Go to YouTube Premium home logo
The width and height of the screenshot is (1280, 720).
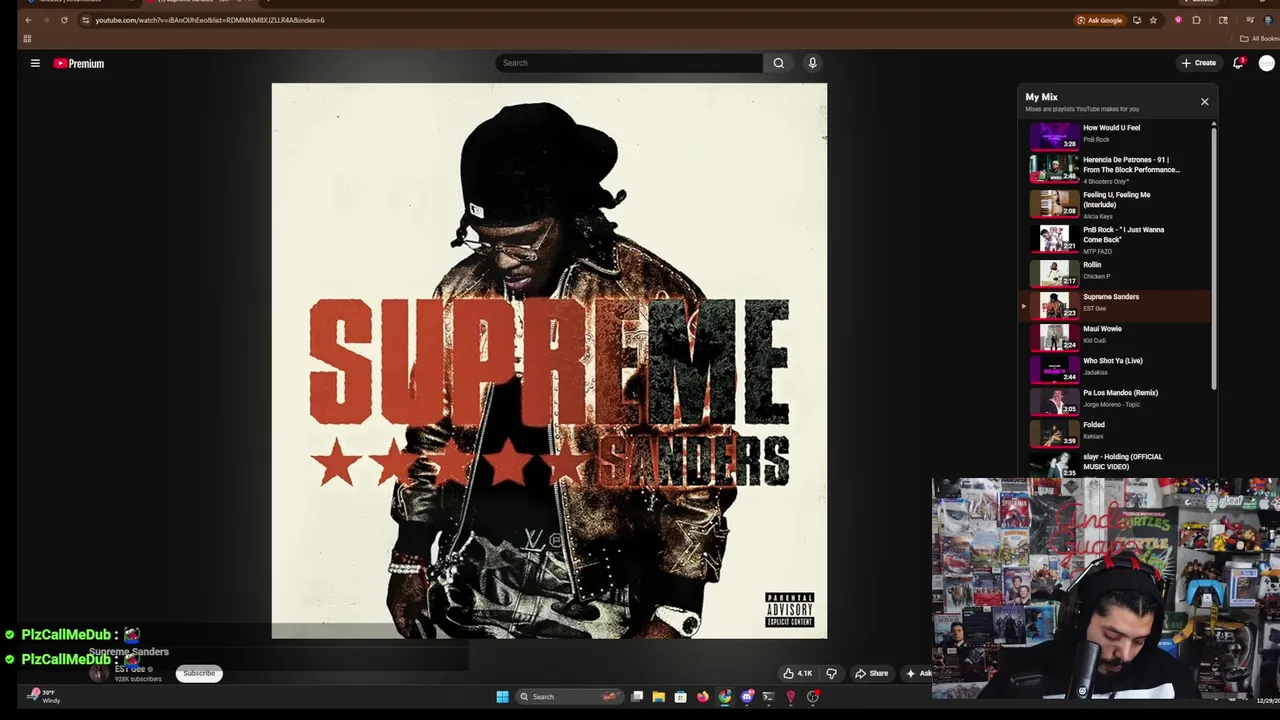click(79, 63)
